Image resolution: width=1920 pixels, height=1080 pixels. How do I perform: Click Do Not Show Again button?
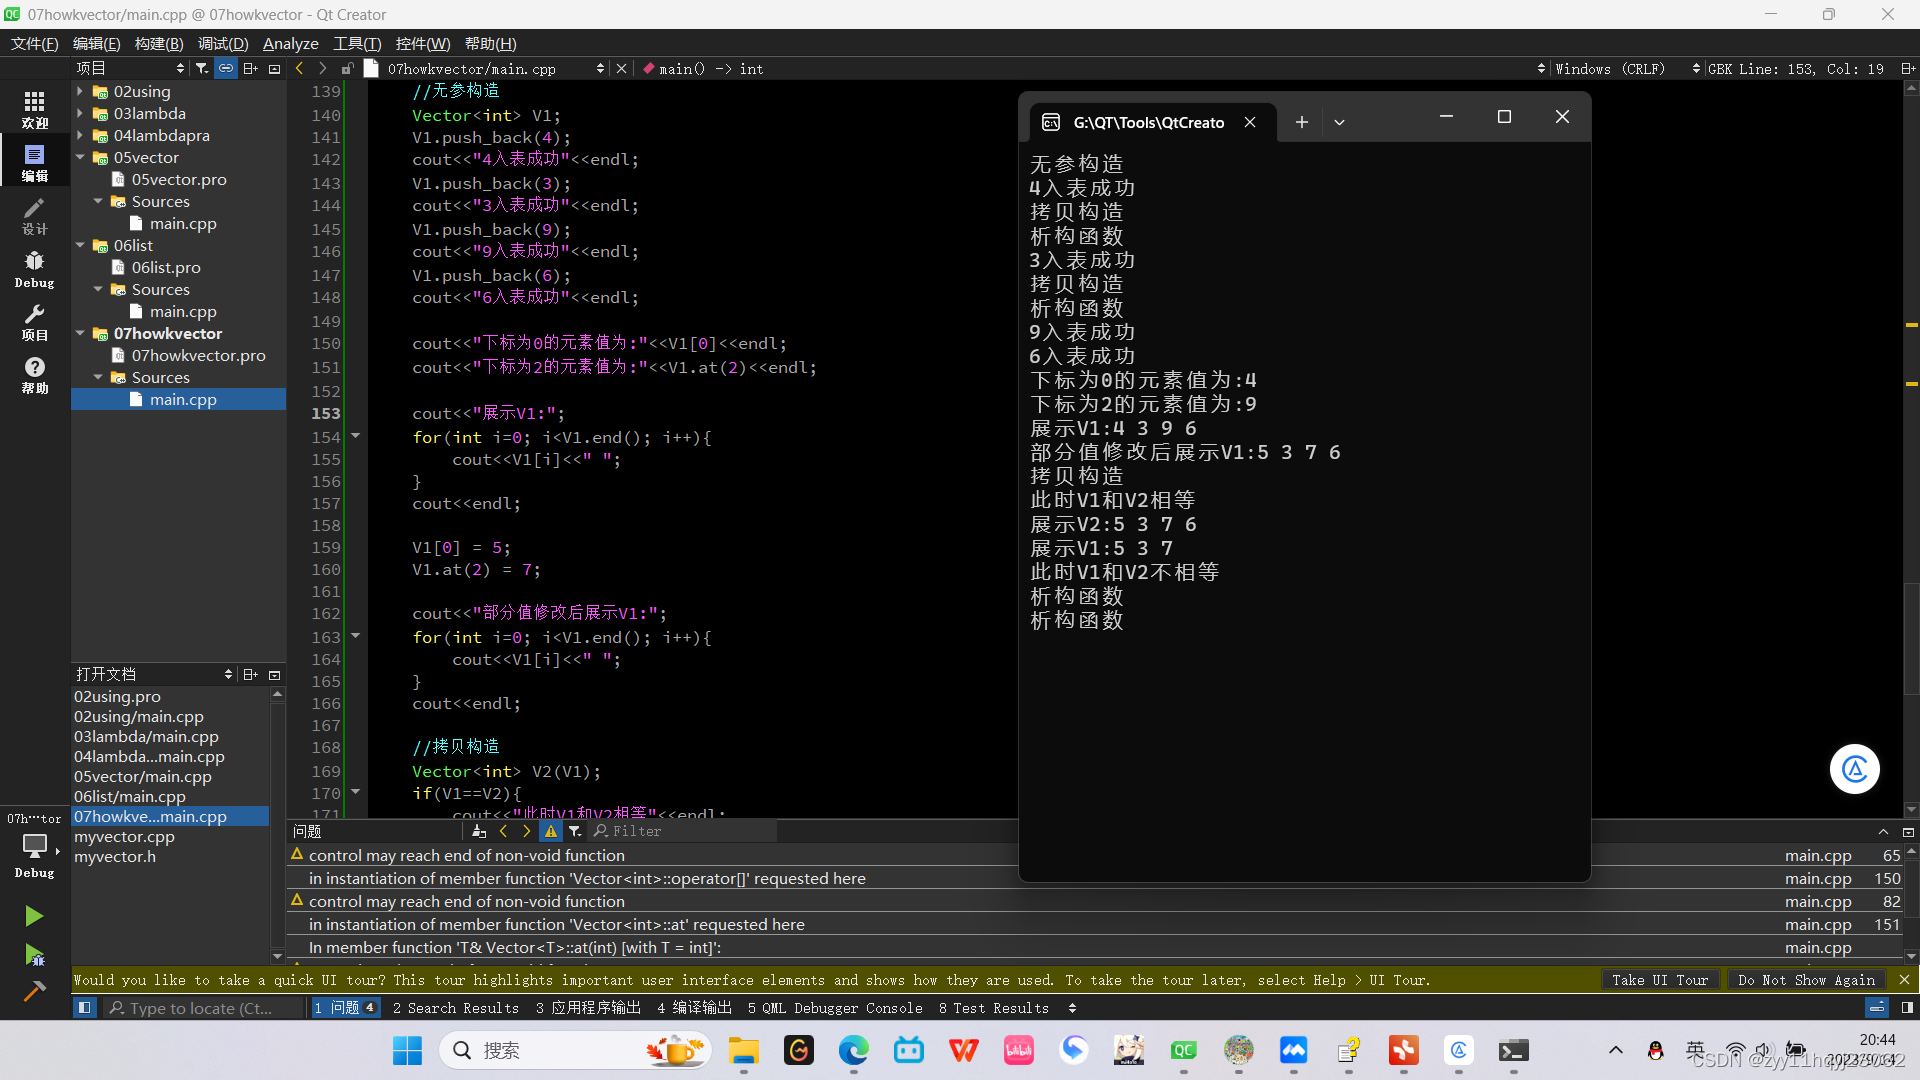1806,980
